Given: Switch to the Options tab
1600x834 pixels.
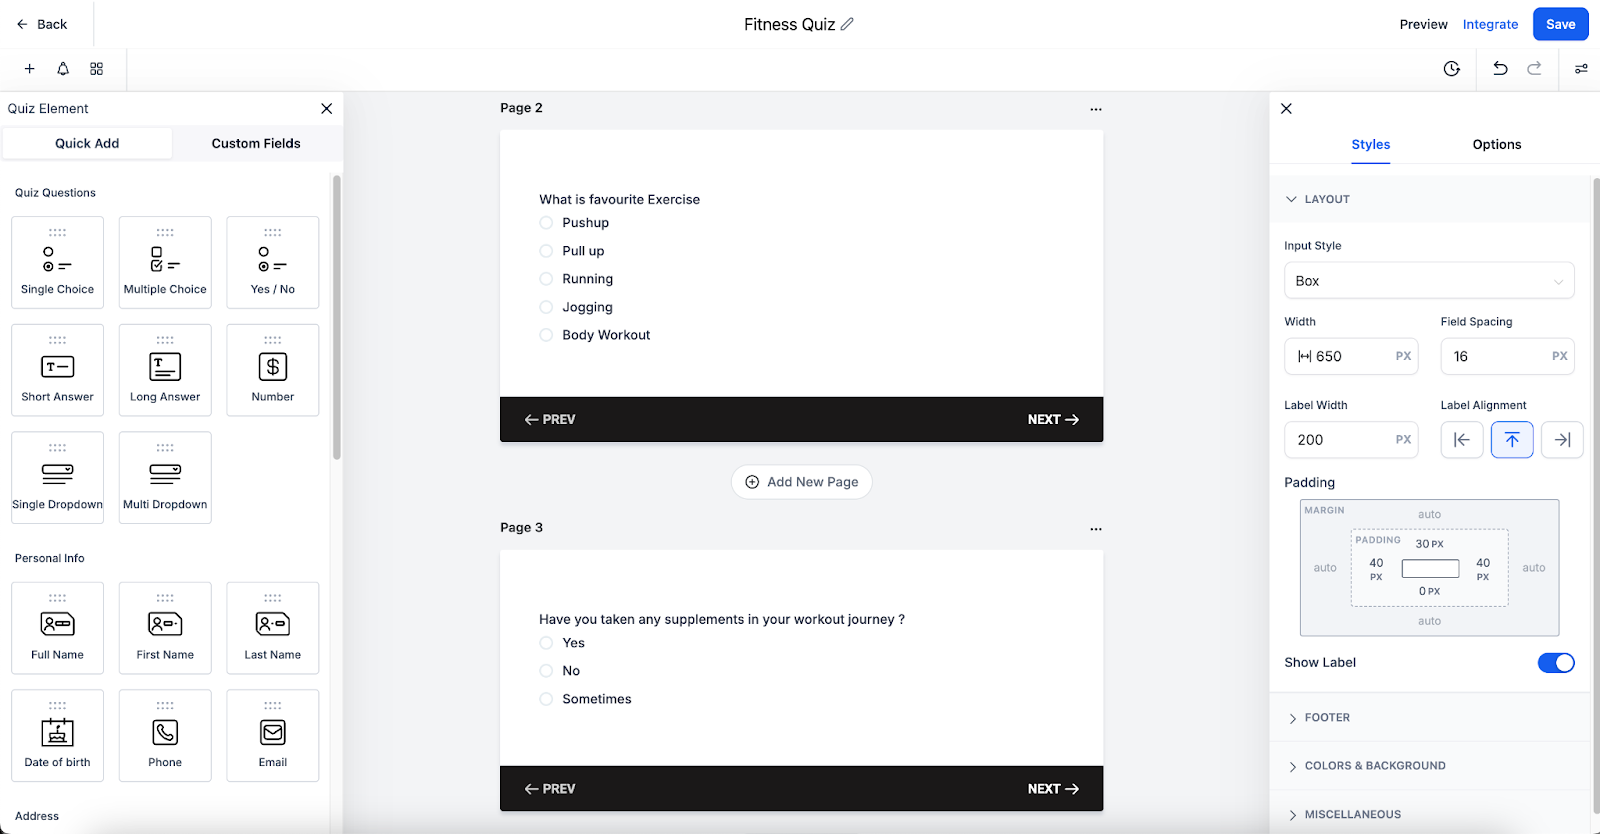Looking at the screenshot, I should (x=1496, y=145).
